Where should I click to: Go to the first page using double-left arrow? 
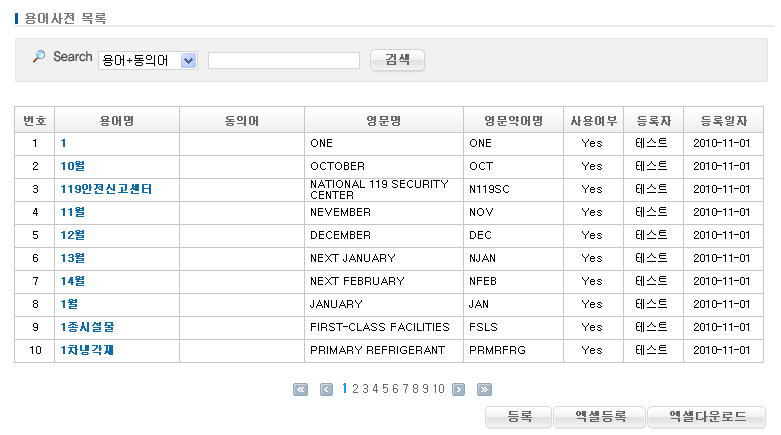click(300, 390)
